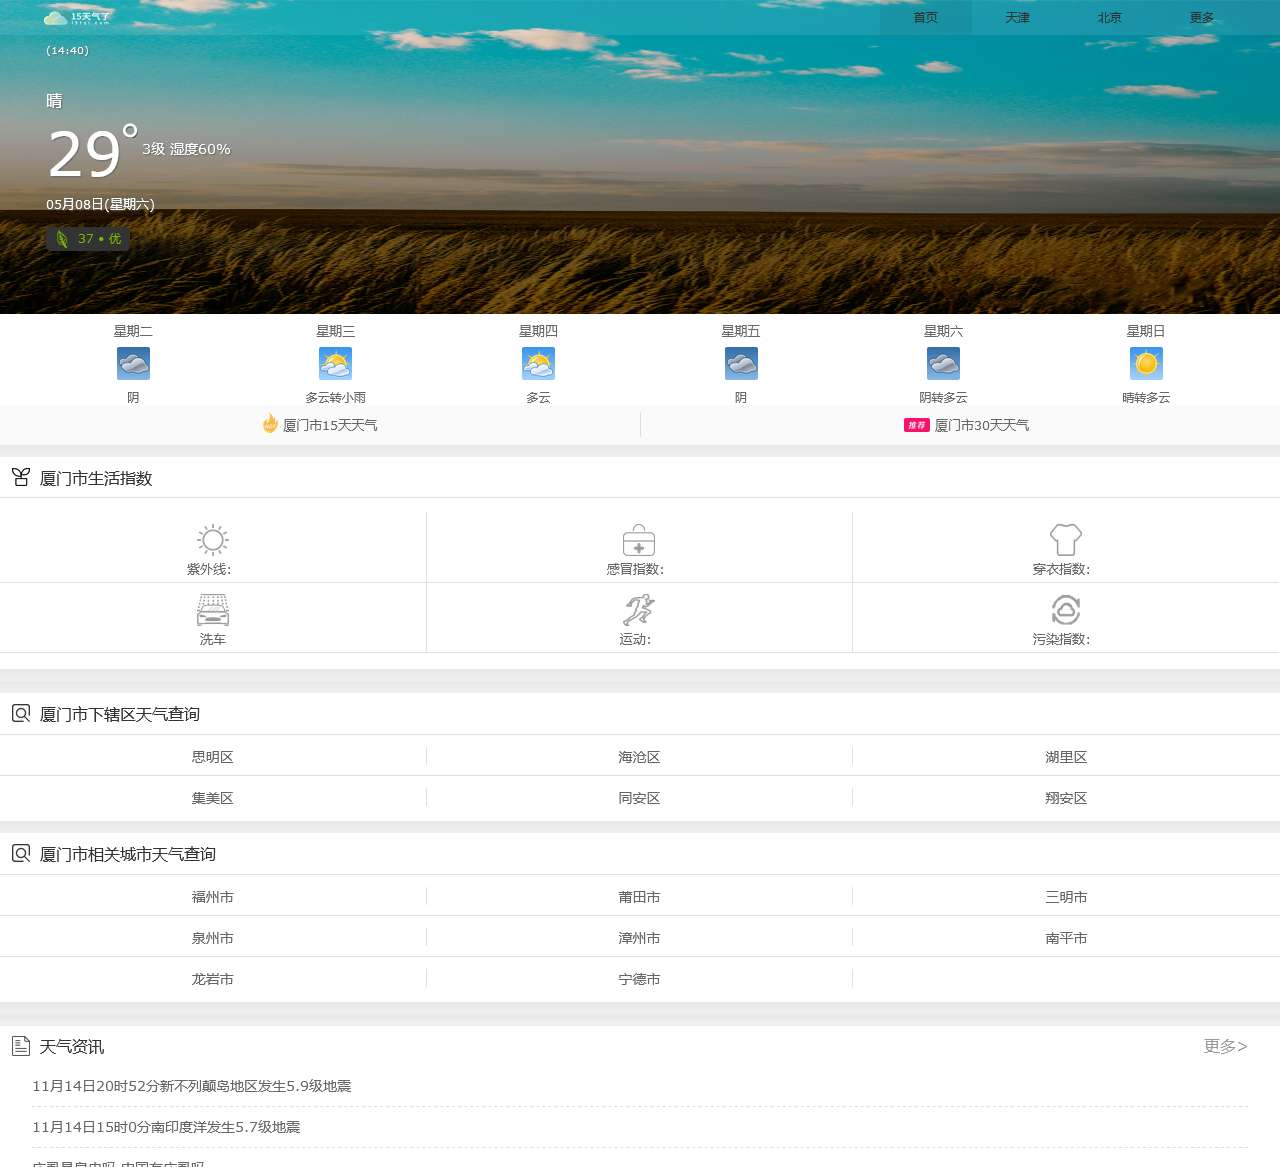Open the 北京 menu item
This screenshot has height=1167, width=1280.
(x=1108, y=17)
